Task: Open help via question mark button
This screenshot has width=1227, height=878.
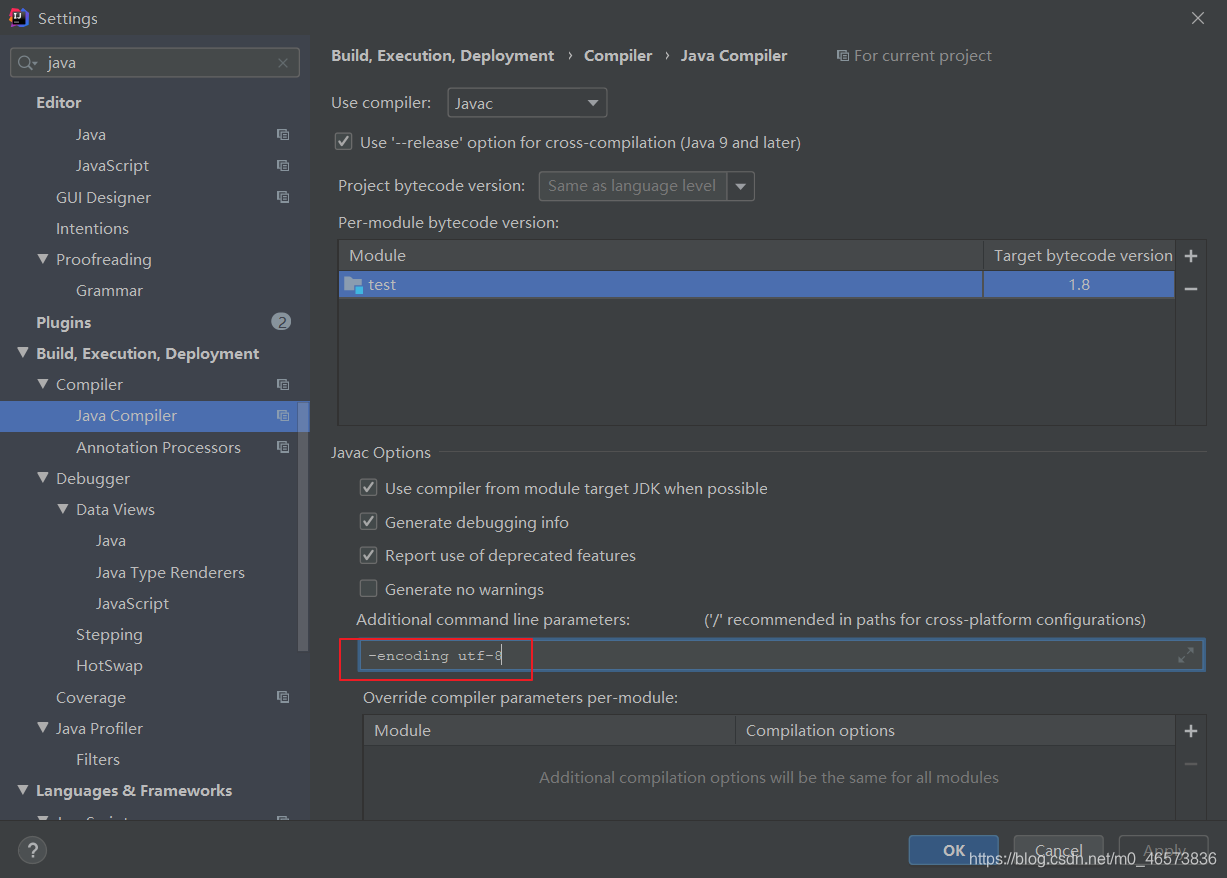Action: pos(33,851)
